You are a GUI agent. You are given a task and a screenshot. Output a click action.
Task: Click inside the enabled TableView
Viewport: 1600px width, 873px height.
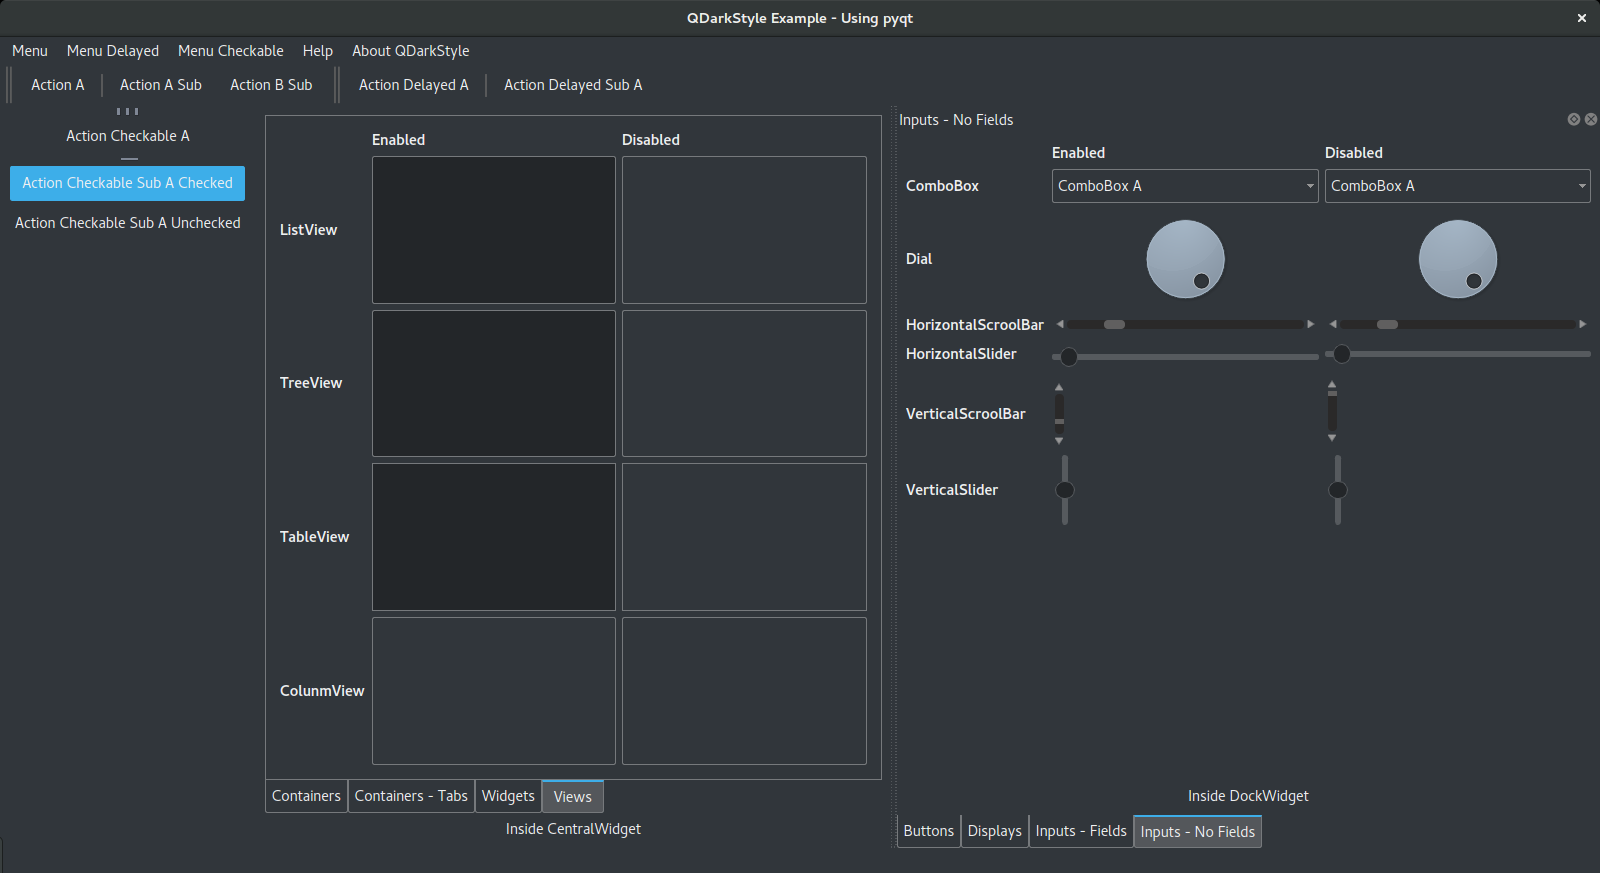click(x=494, y=537)
